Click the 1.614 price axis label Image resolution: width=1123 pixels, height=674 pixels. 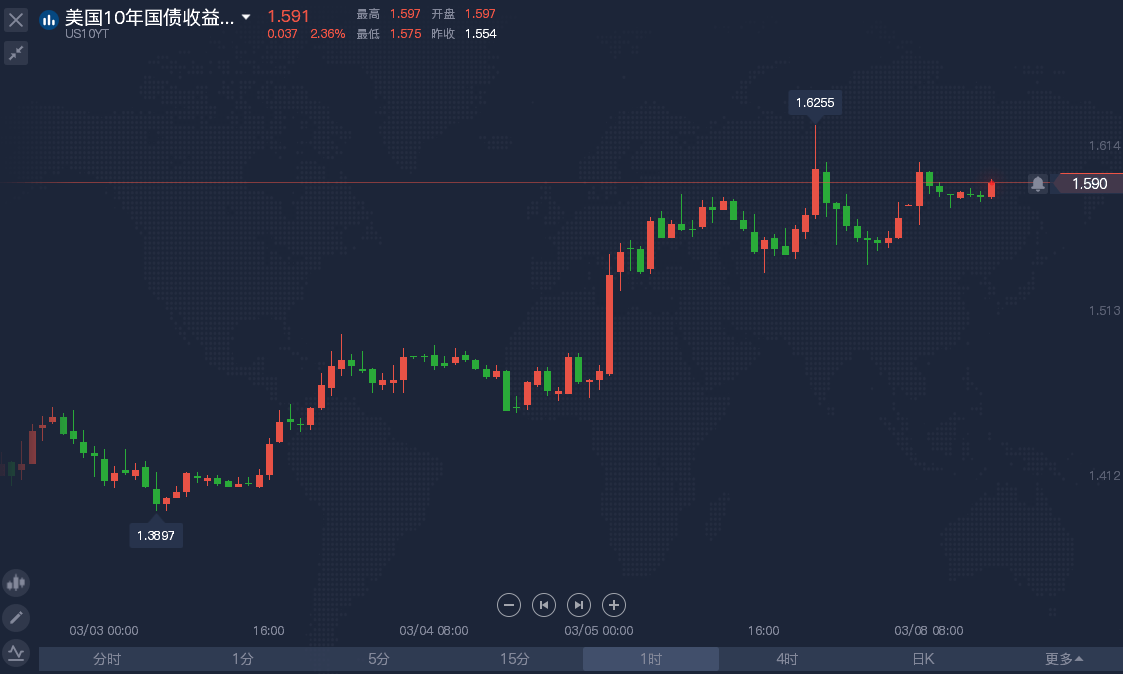click(1104, 145)
